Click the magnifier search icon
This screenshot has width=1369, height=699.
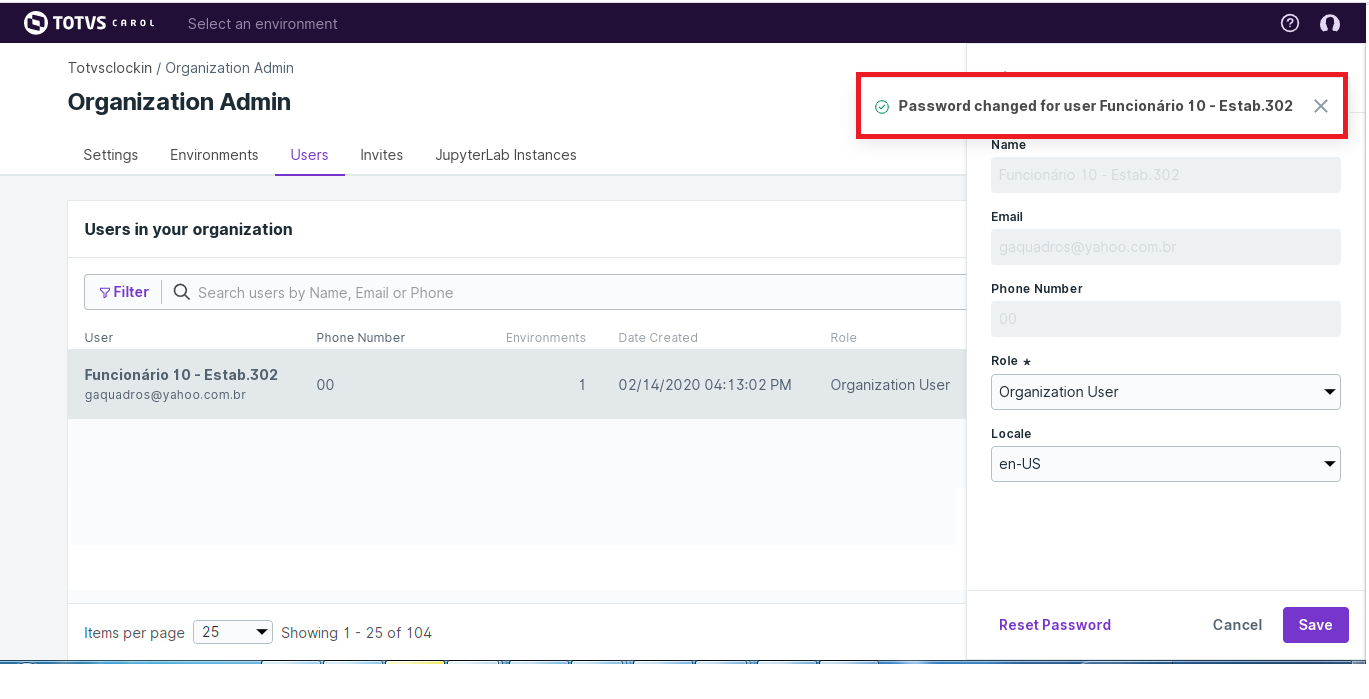point(182,292)
